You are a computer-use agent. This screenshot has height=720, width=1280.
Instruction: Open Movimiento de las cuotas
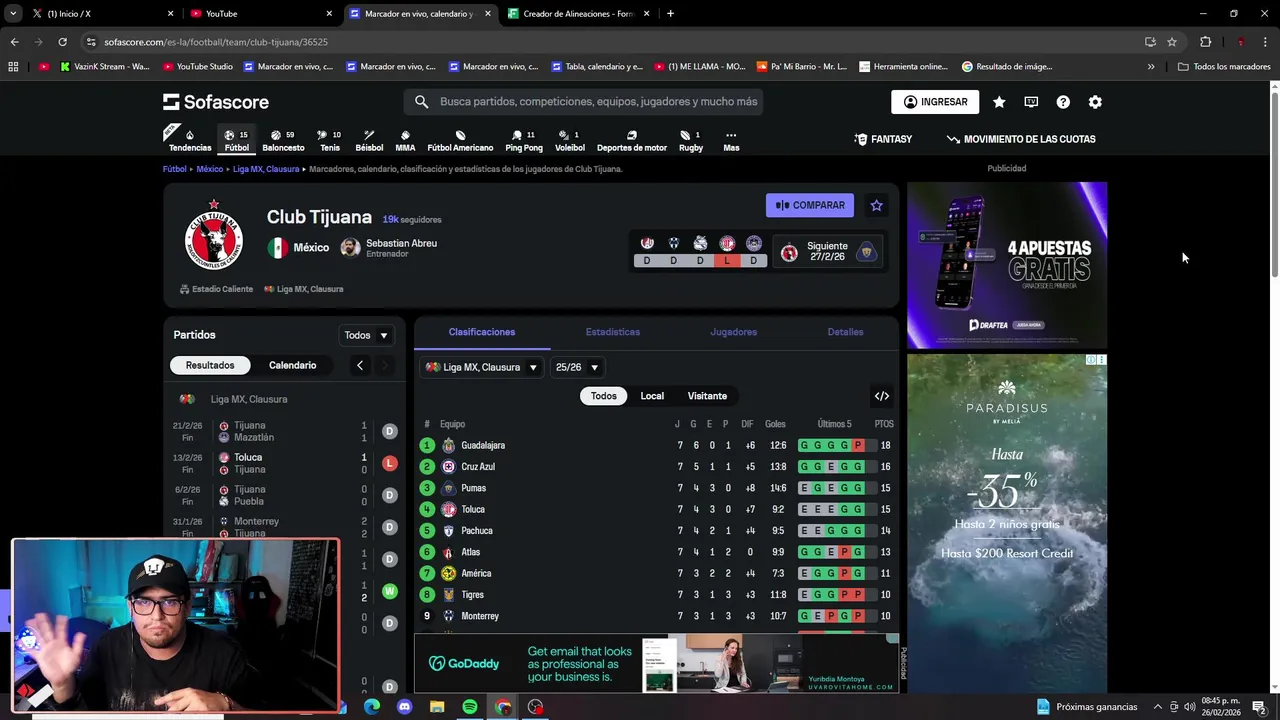pos(1021,139)
